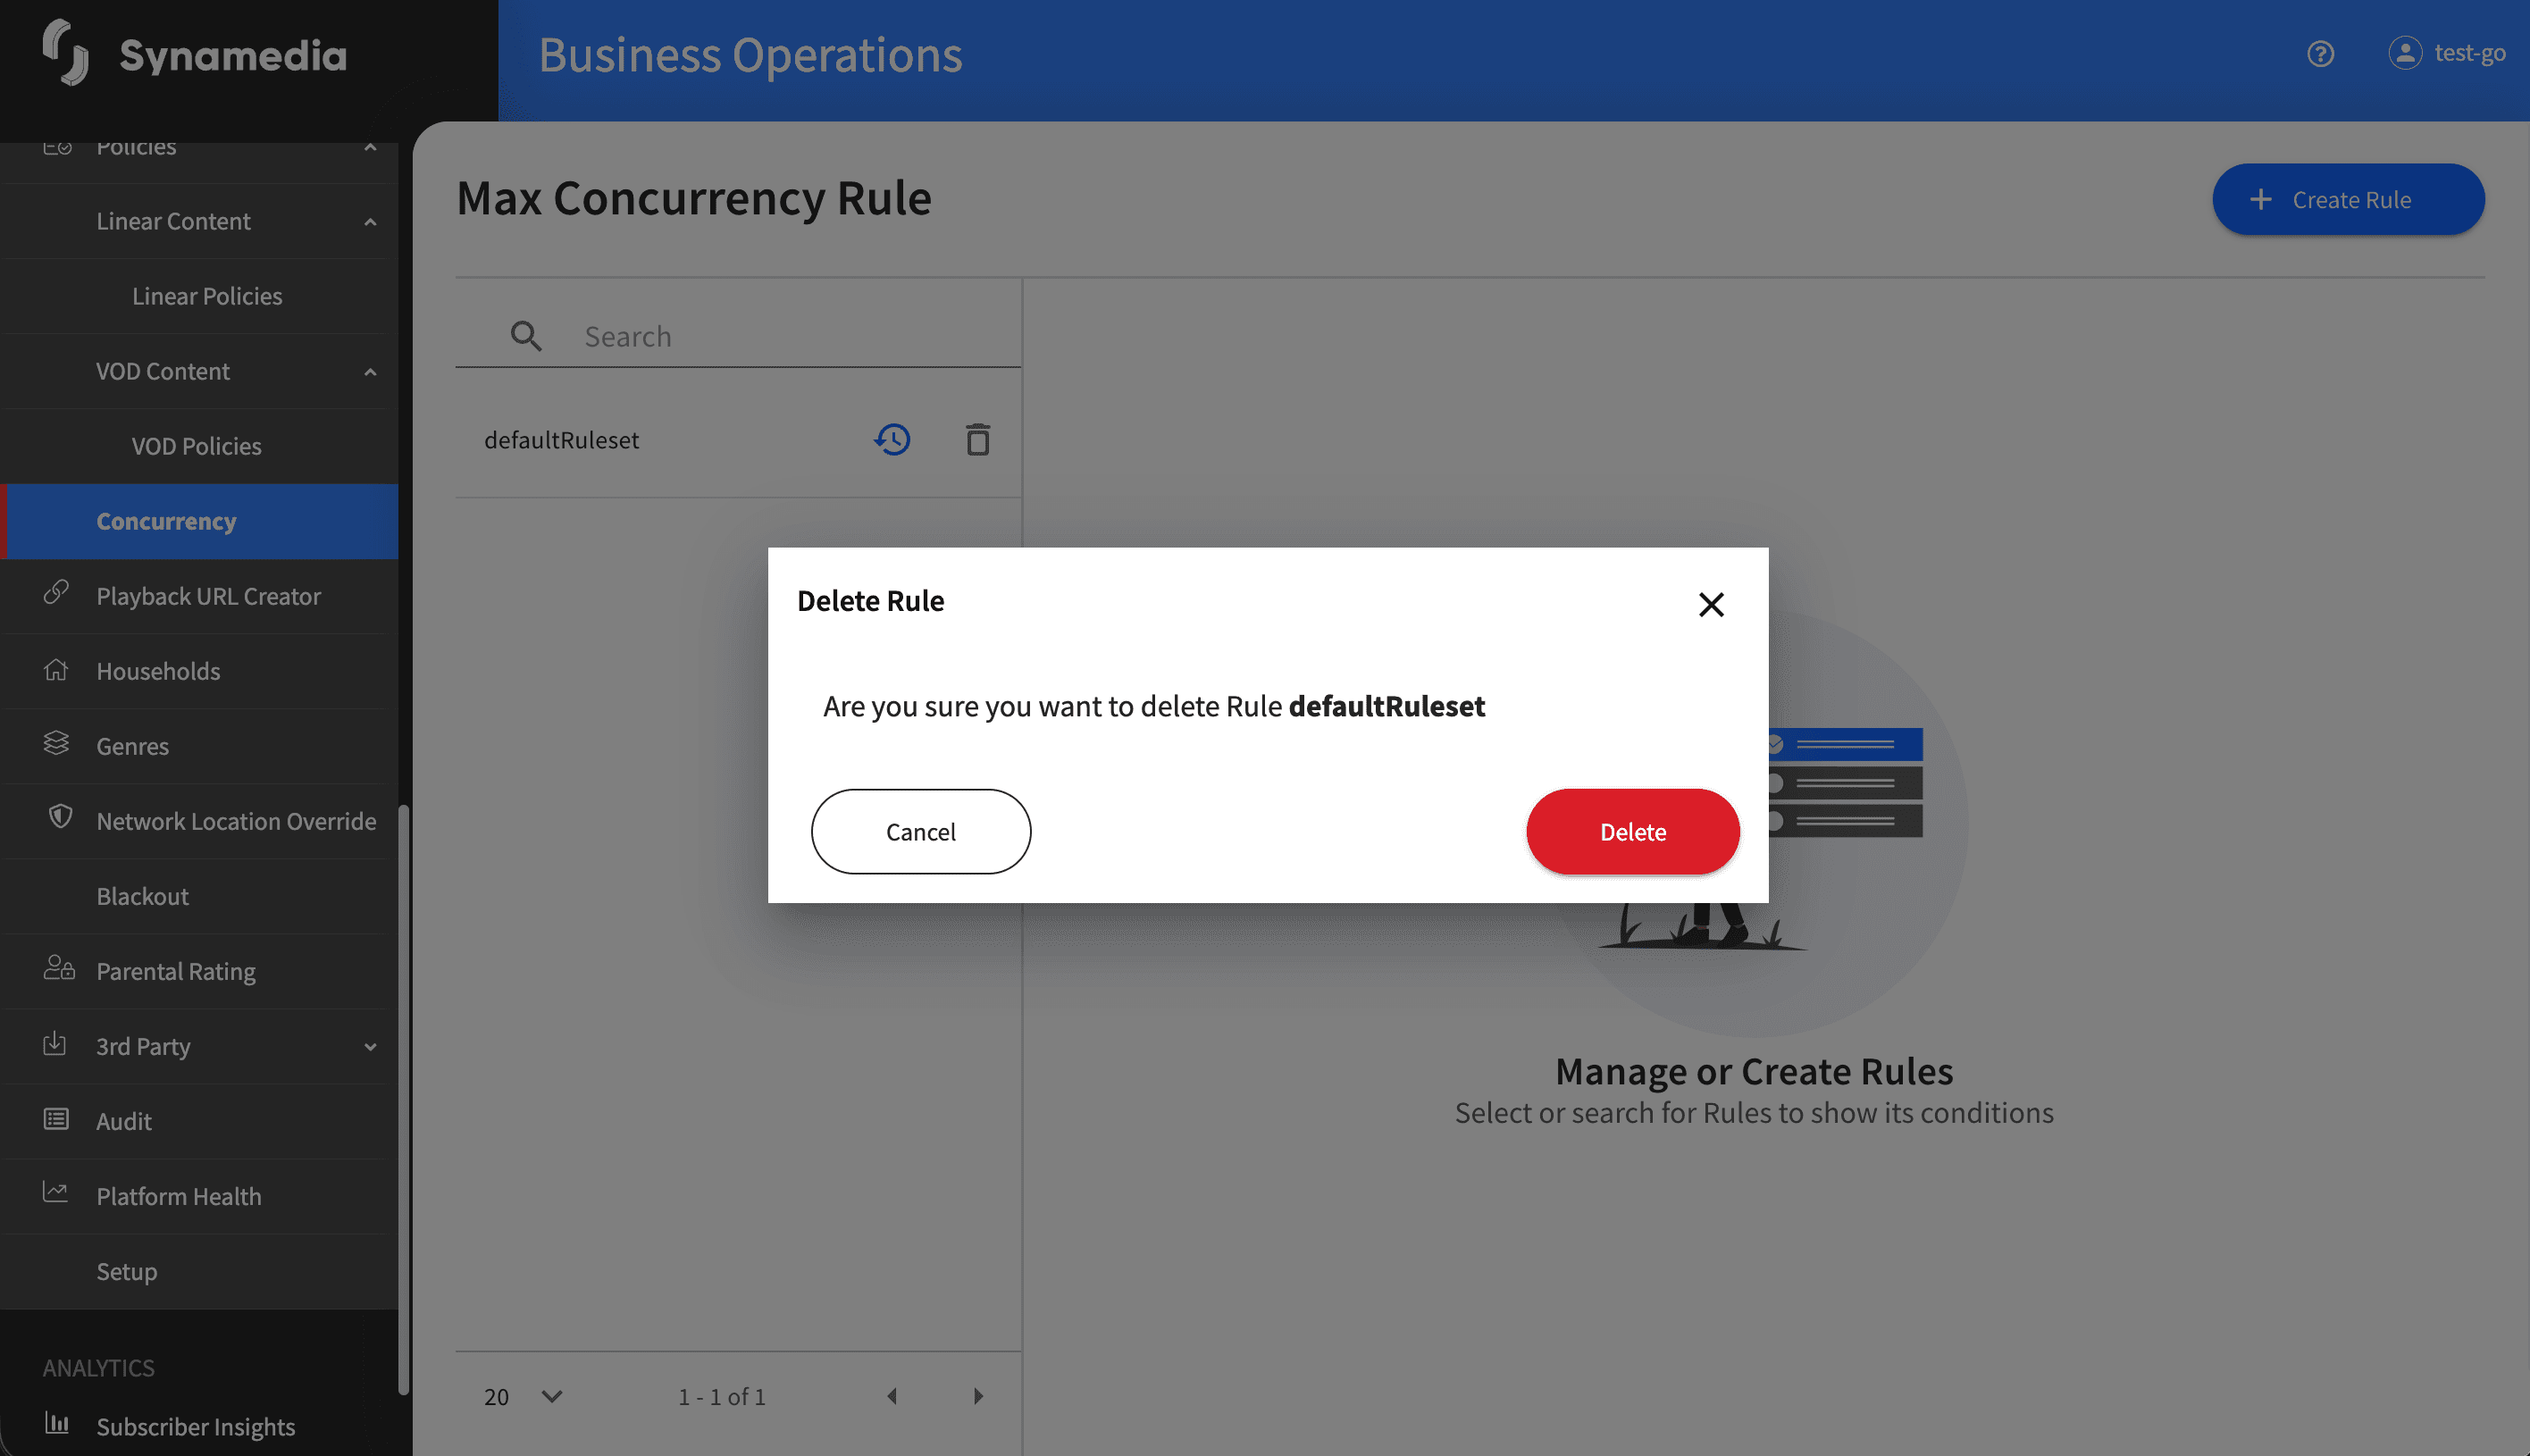Click the trash icon for defaultRuleset
This screenshot has width=2530, height=1456.
coord(977,439)
